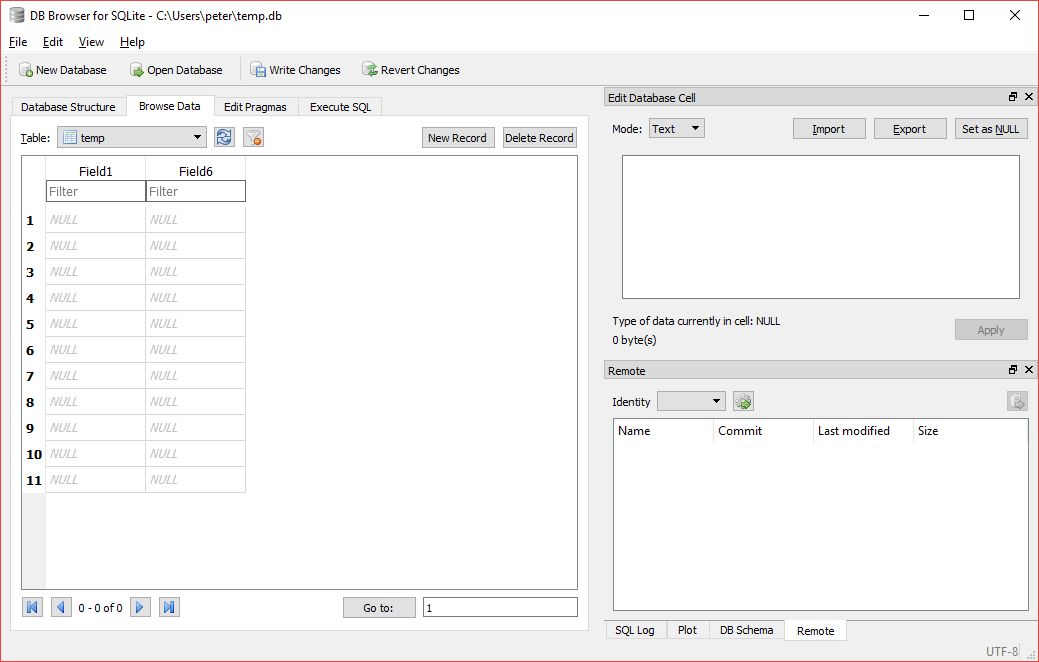
Task: Click the Go to button
Action: pos(379,606)
